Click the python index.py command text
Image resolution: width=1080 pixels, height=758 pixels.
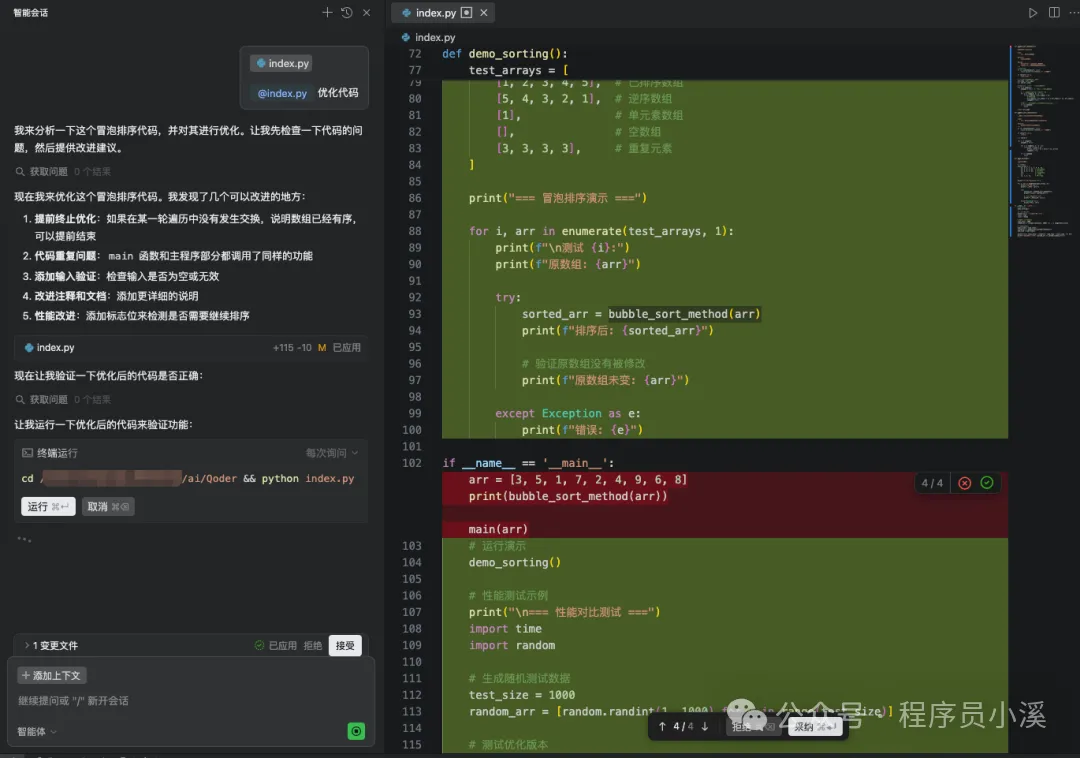click(x=308, y=478)
